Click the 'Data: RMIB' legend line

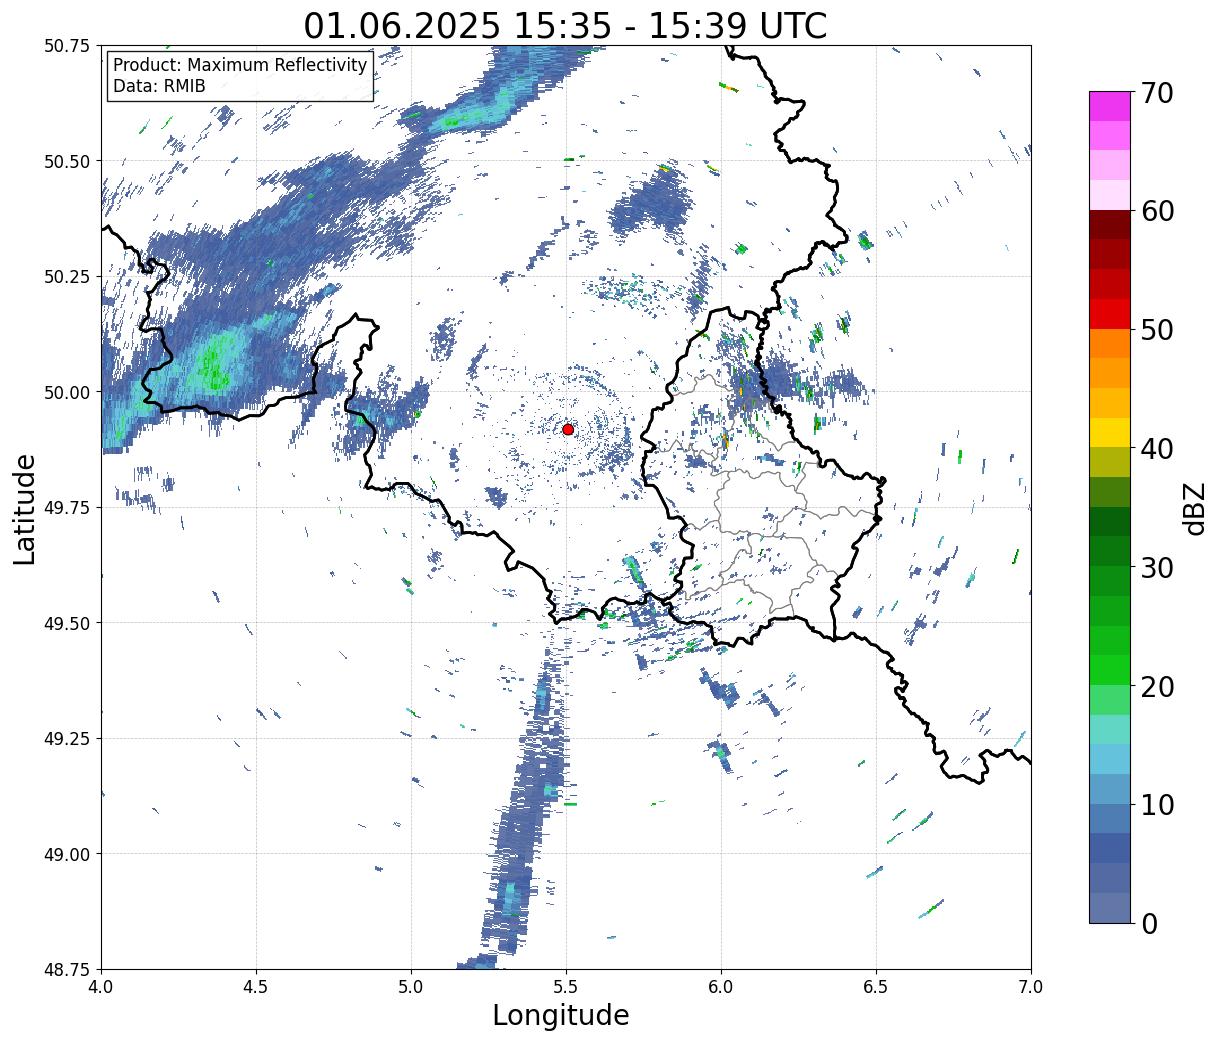click(159, 86)
